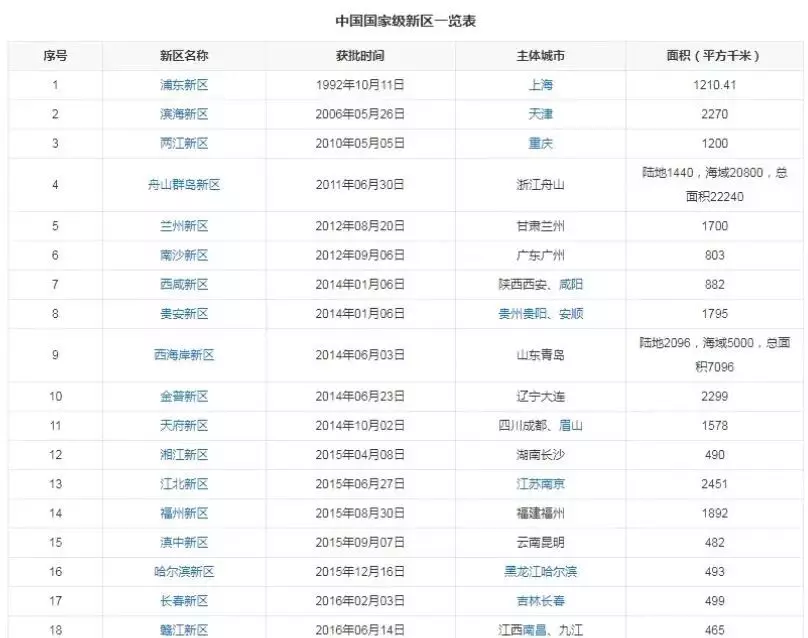808x638 pixels.
Task: Select the city cell 广东广州
Action: (x=541, y=256)
